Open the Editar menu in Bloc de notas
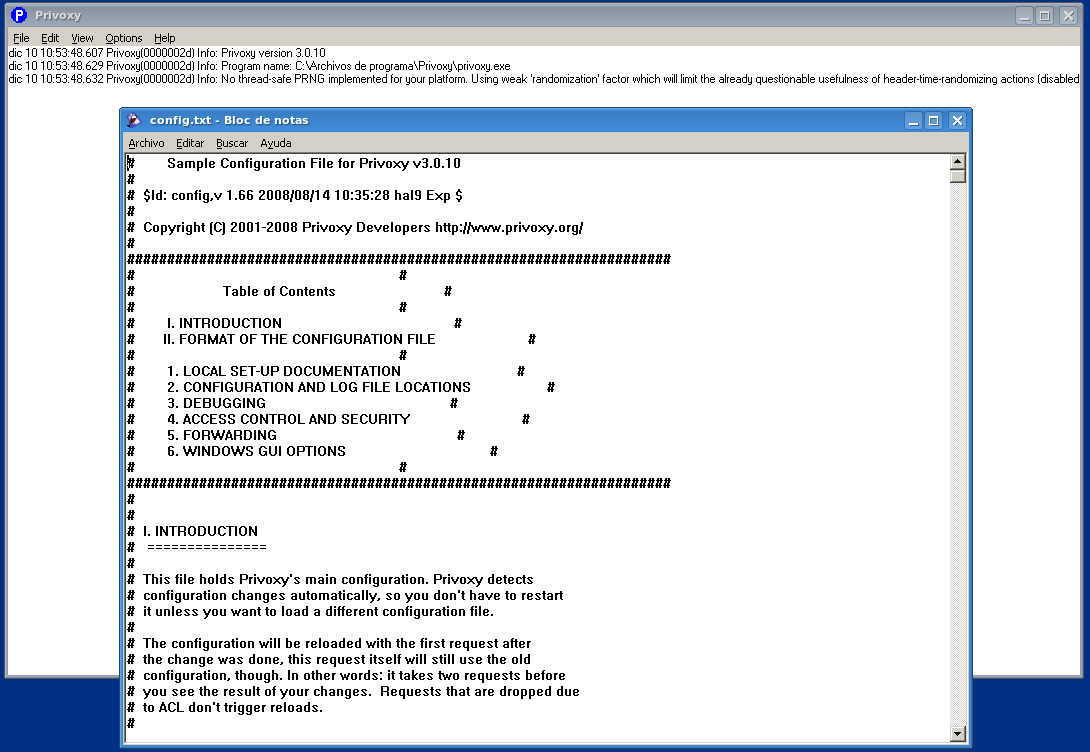1090x752 pixels. pyautogui.click(x=190, y=143)
